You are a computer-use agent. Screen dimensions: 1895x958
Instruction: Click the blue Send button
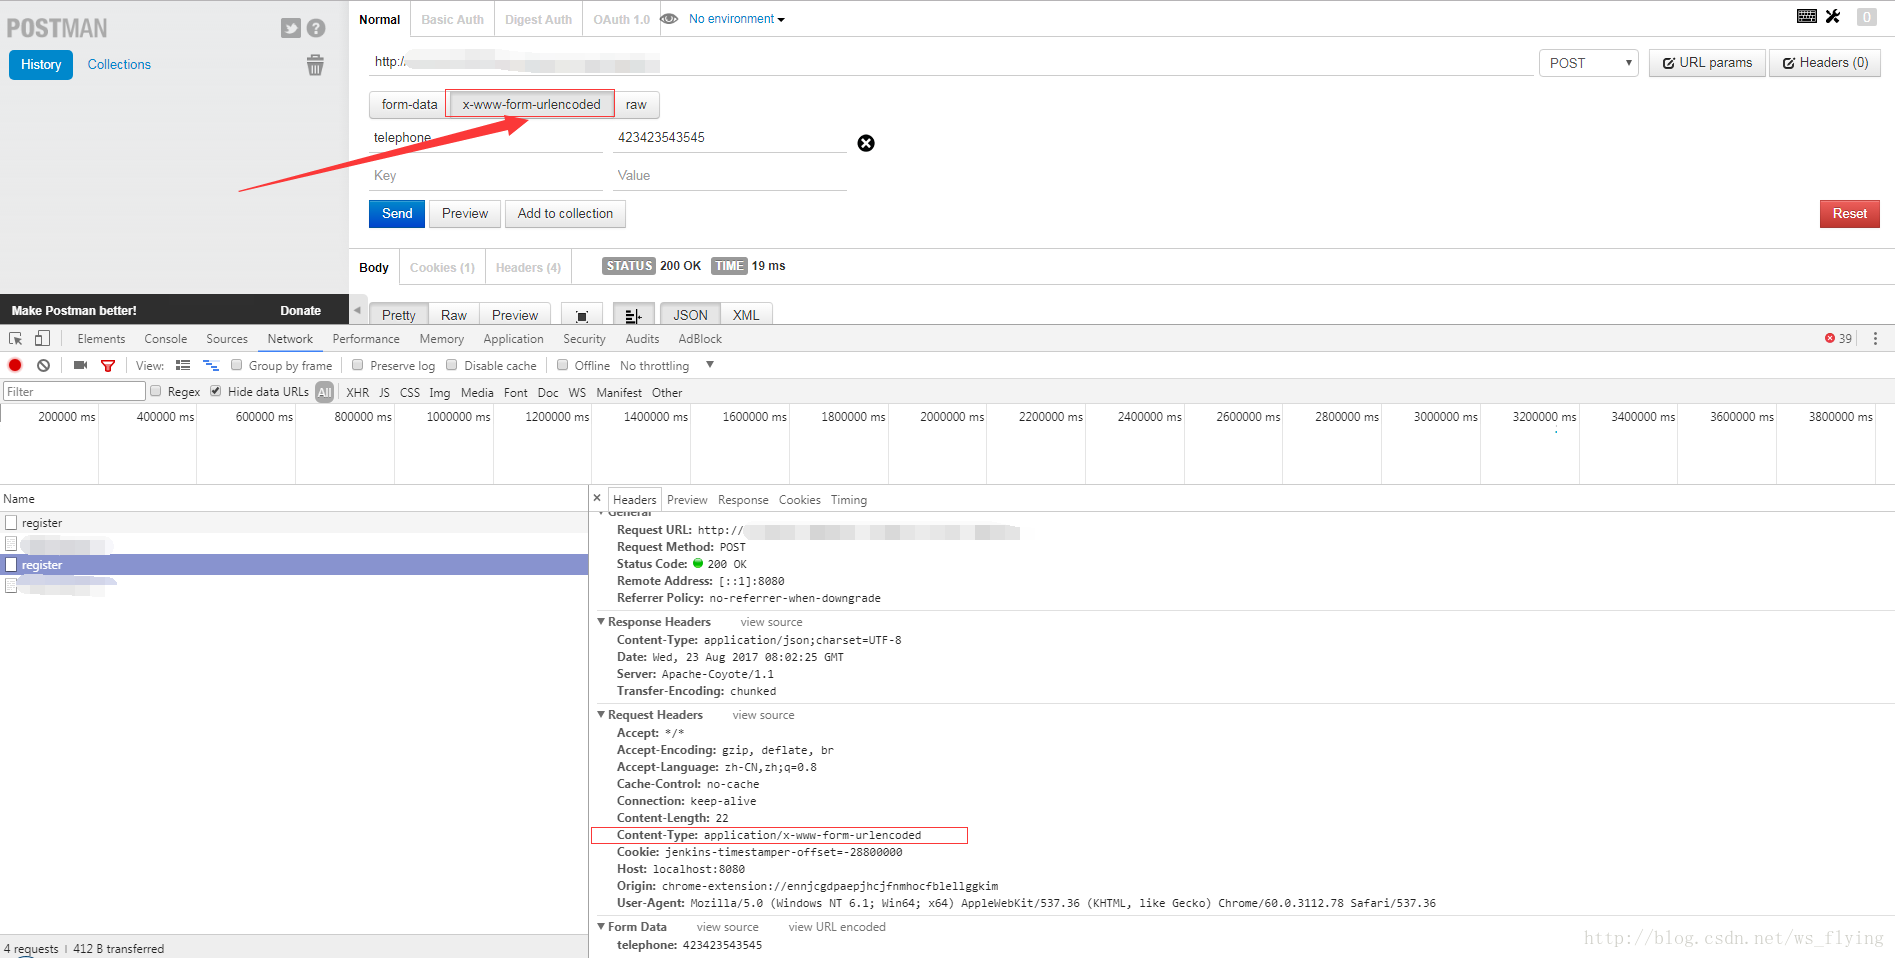click(x=397, y=214)
